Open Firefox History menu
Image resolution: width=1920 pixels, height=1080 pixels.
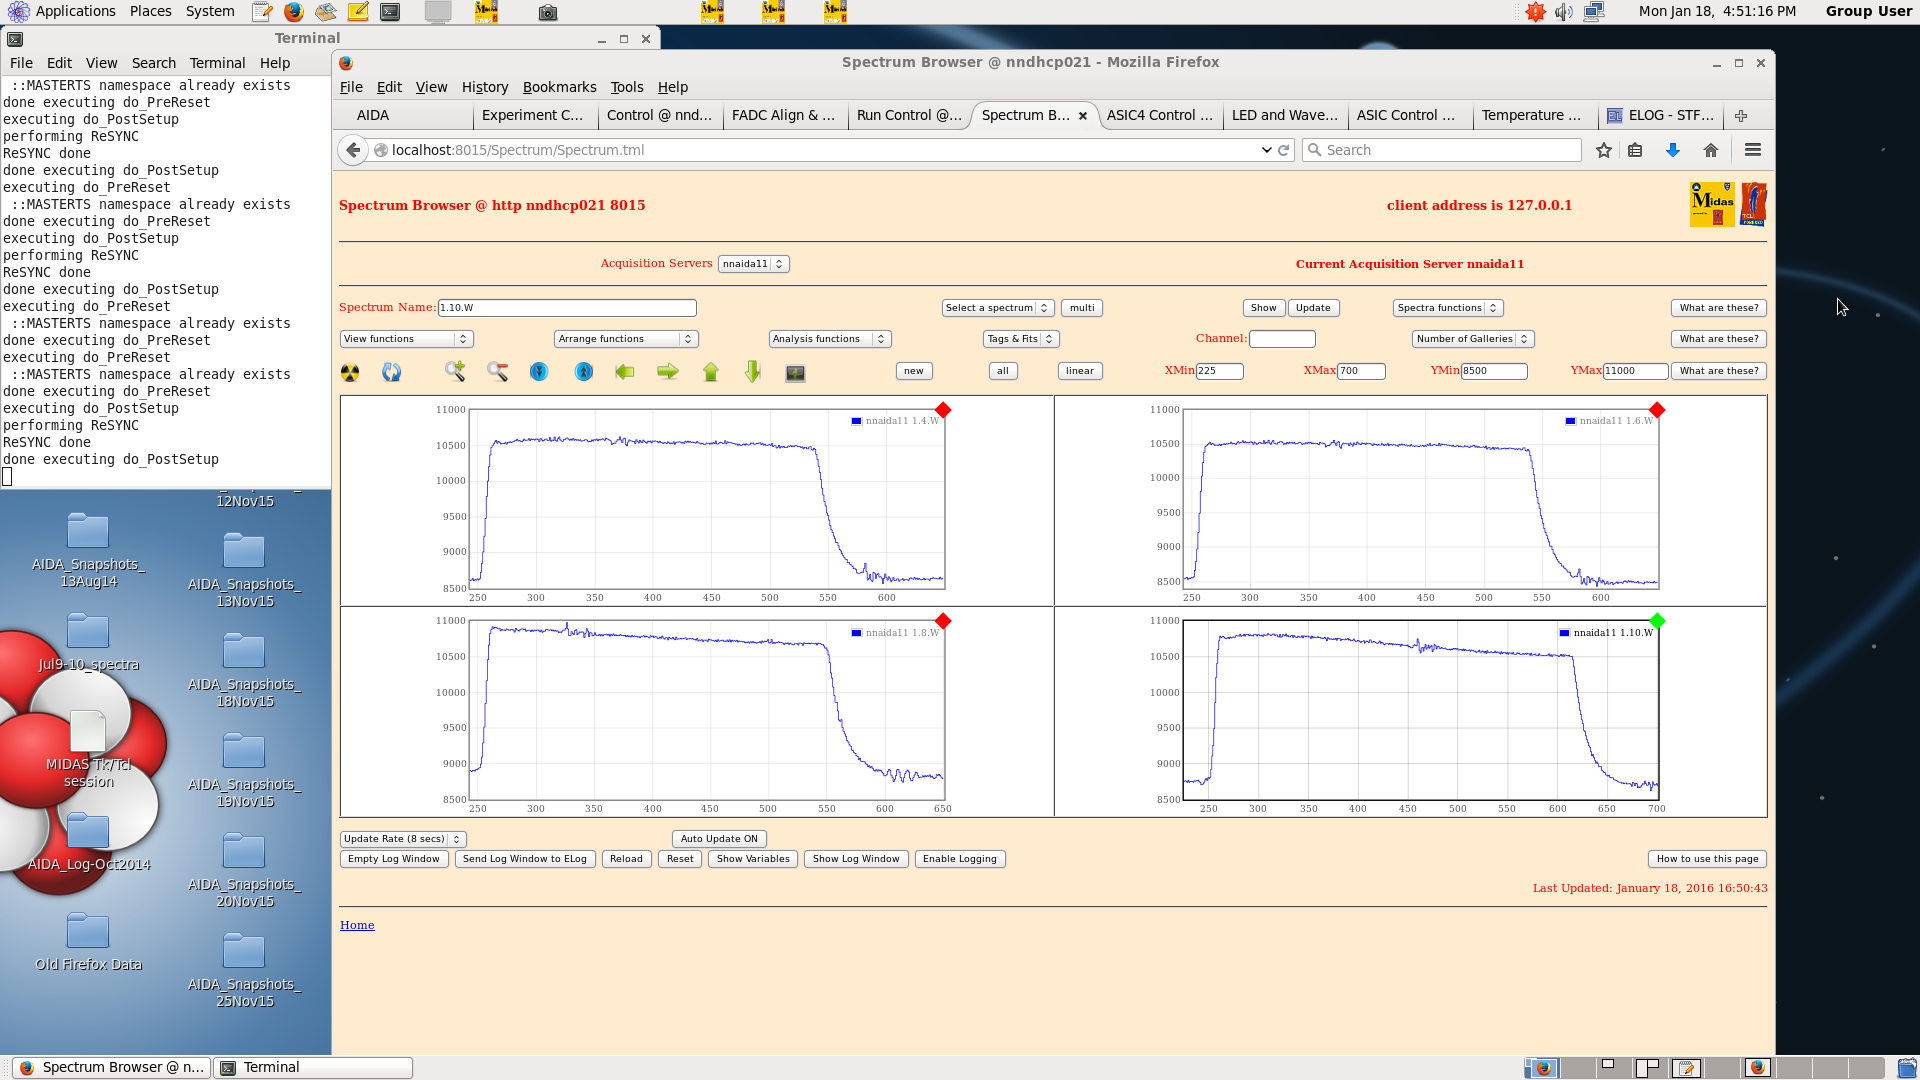pos(485,87)
